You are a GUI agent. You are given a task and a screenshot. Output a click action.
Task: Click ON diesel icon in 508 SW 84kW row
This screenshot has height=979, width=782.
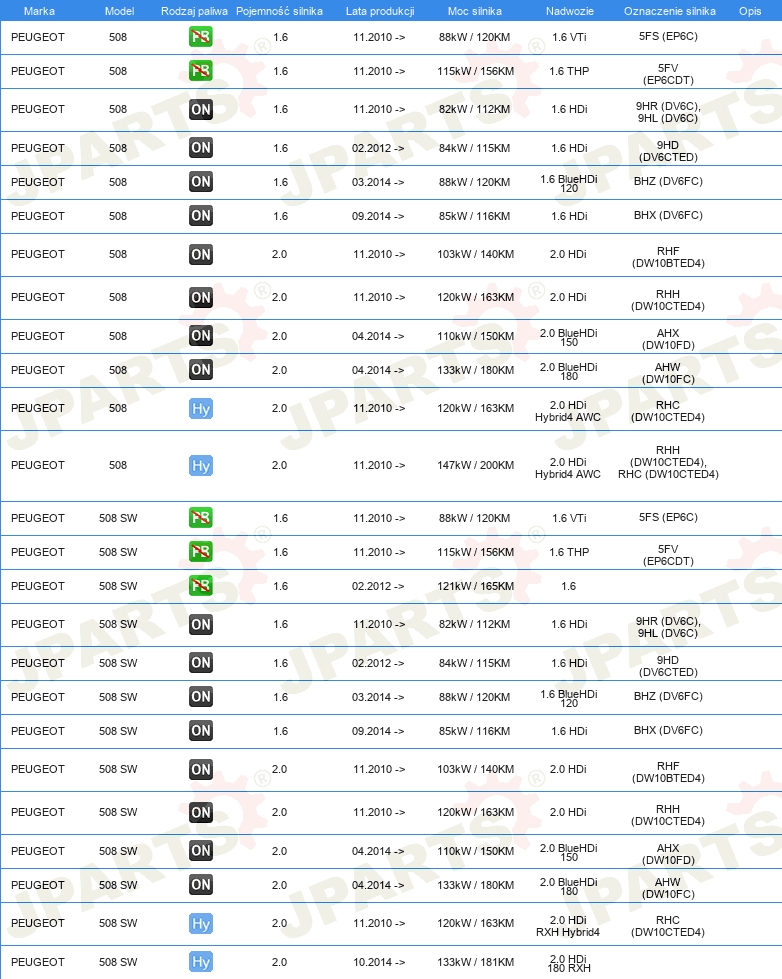coord(200,663)
